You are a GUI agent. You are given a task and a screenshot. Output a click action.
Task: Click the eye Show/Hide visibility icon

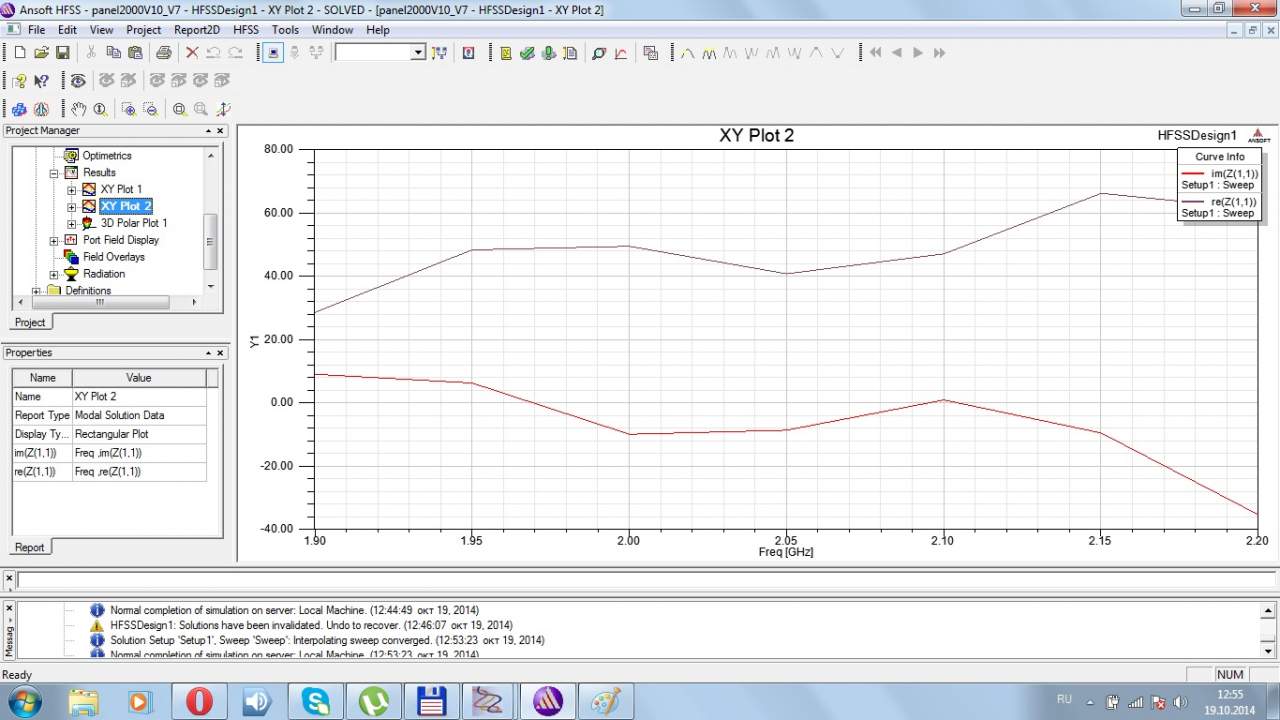(x=77, y=81)
